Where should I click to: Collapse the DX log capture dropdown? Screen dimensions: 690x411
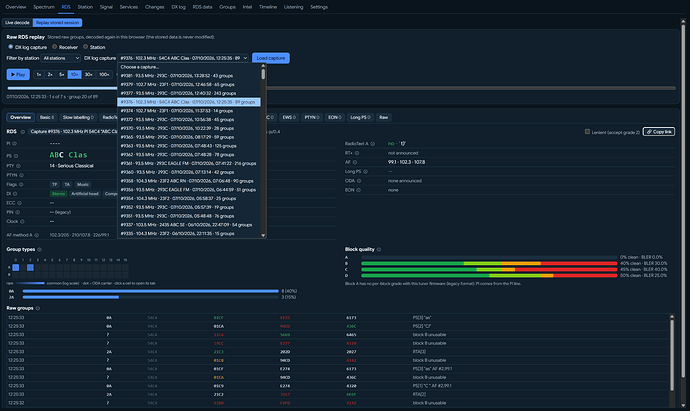tap(184, 58)
